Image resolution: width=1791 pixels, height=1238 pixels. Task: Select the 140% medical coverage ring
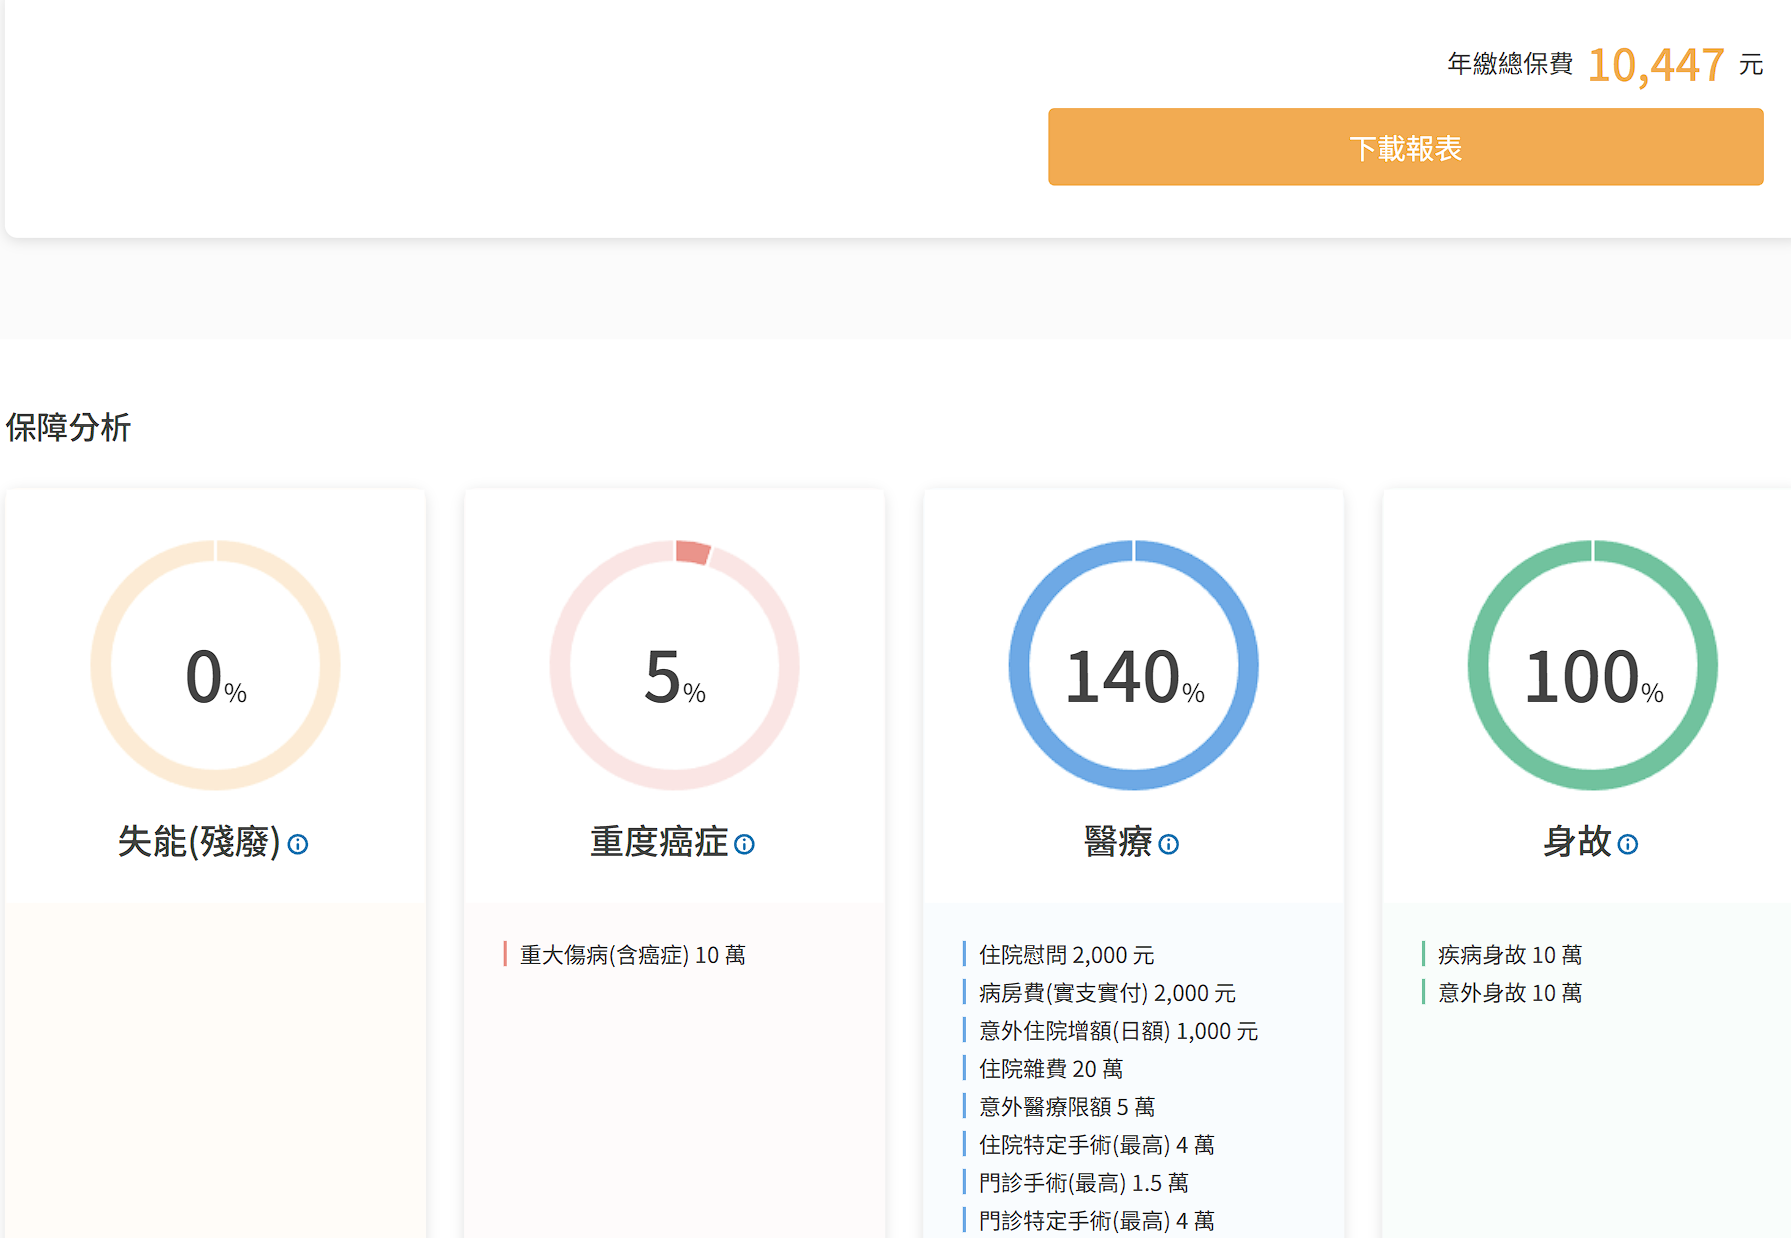point(1133,665)
